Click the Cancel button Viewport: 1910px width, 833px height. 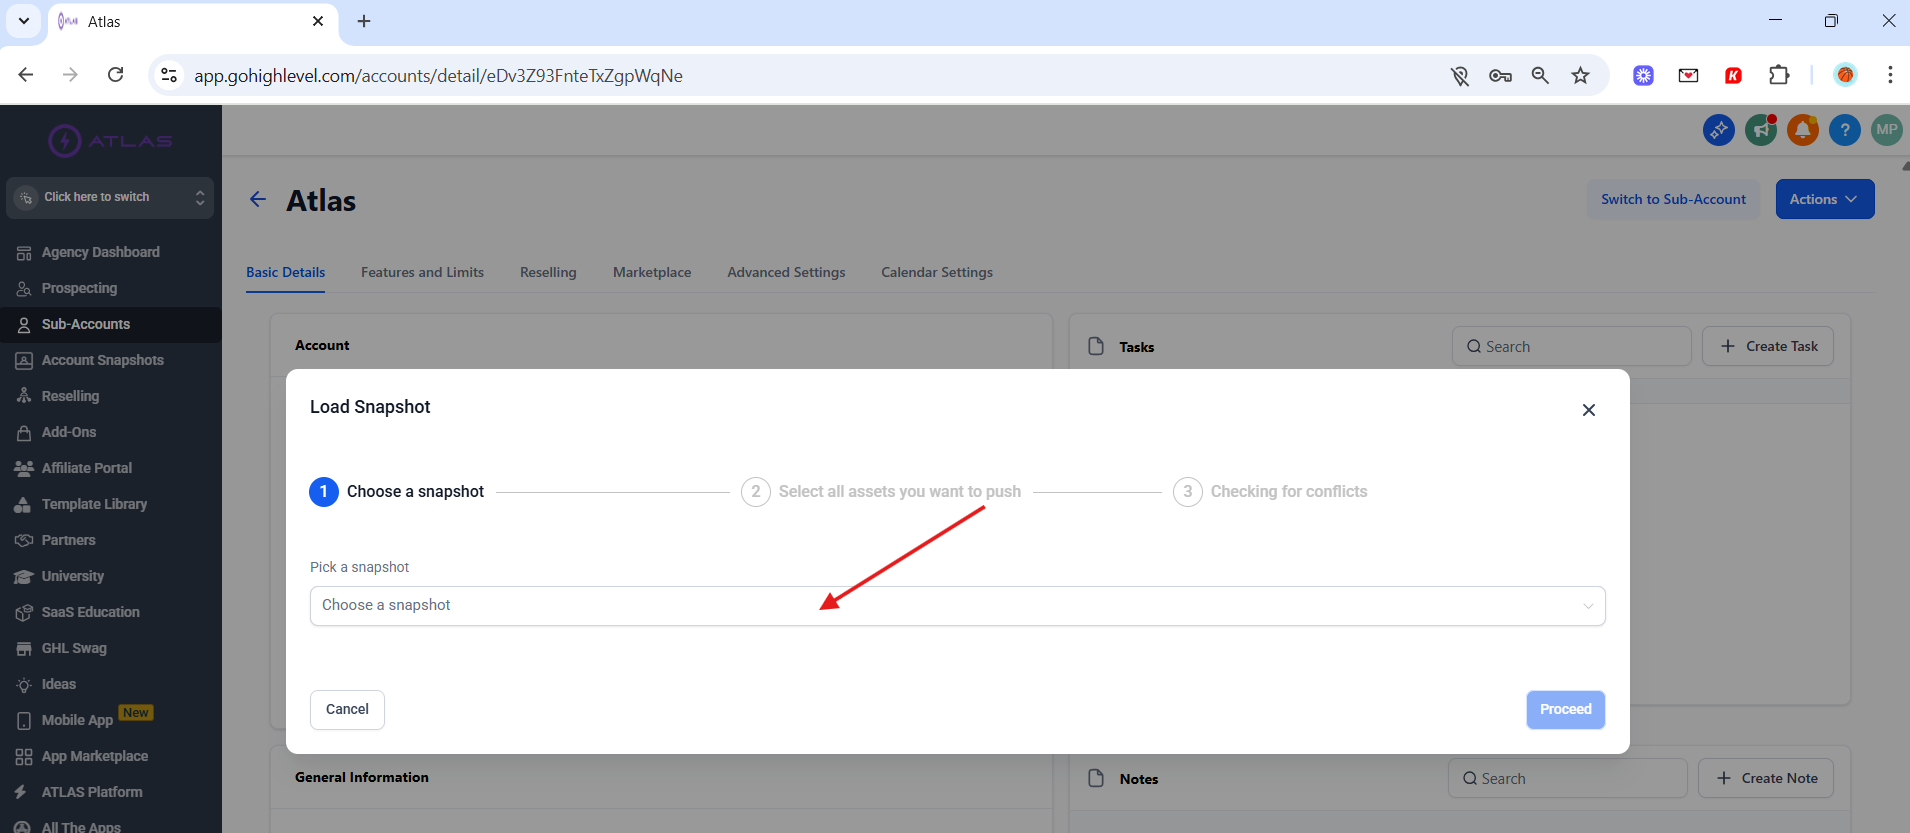[x=347, y=709]
